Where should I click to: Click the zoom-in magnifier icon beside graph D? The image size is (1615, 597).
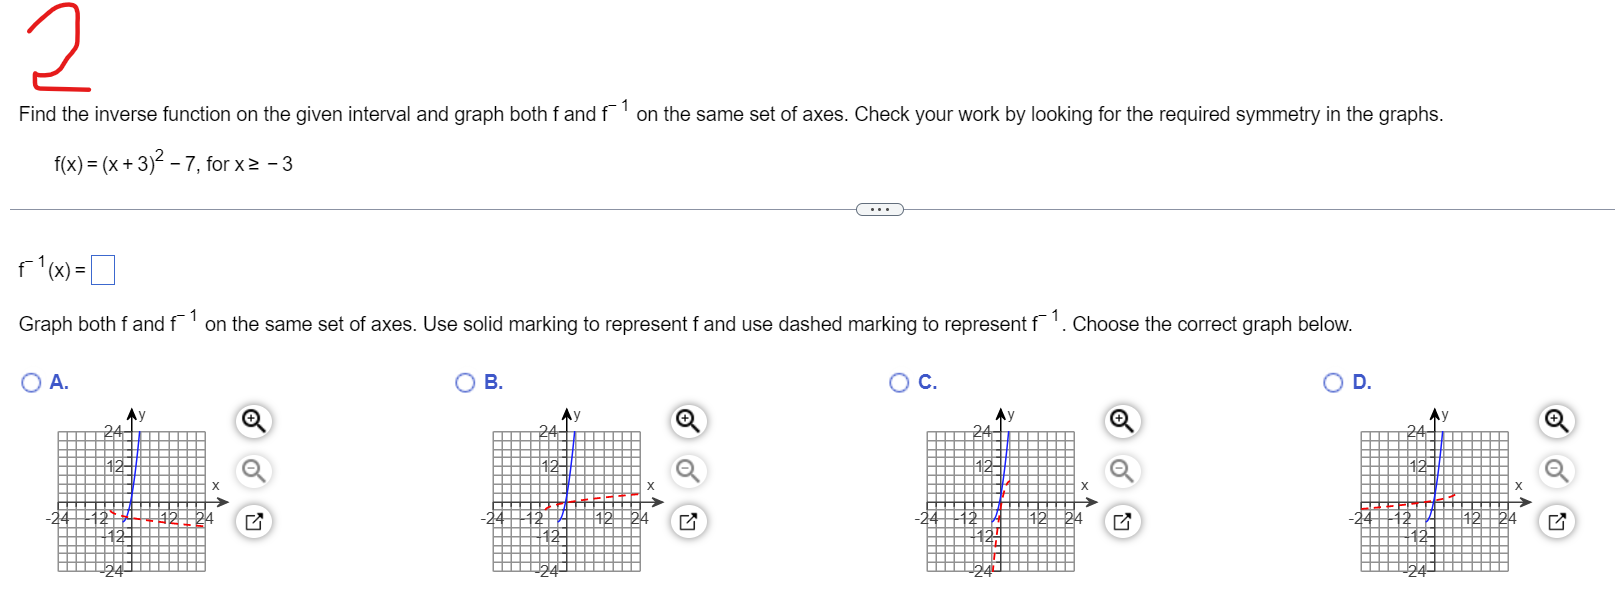click(x=1554, y=422)
